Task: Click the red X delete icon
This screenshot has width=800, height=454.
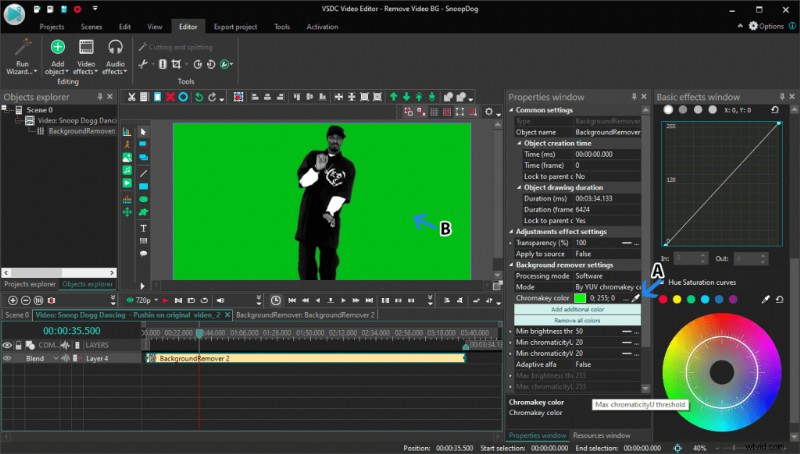Action: click(x=170, y=97)
